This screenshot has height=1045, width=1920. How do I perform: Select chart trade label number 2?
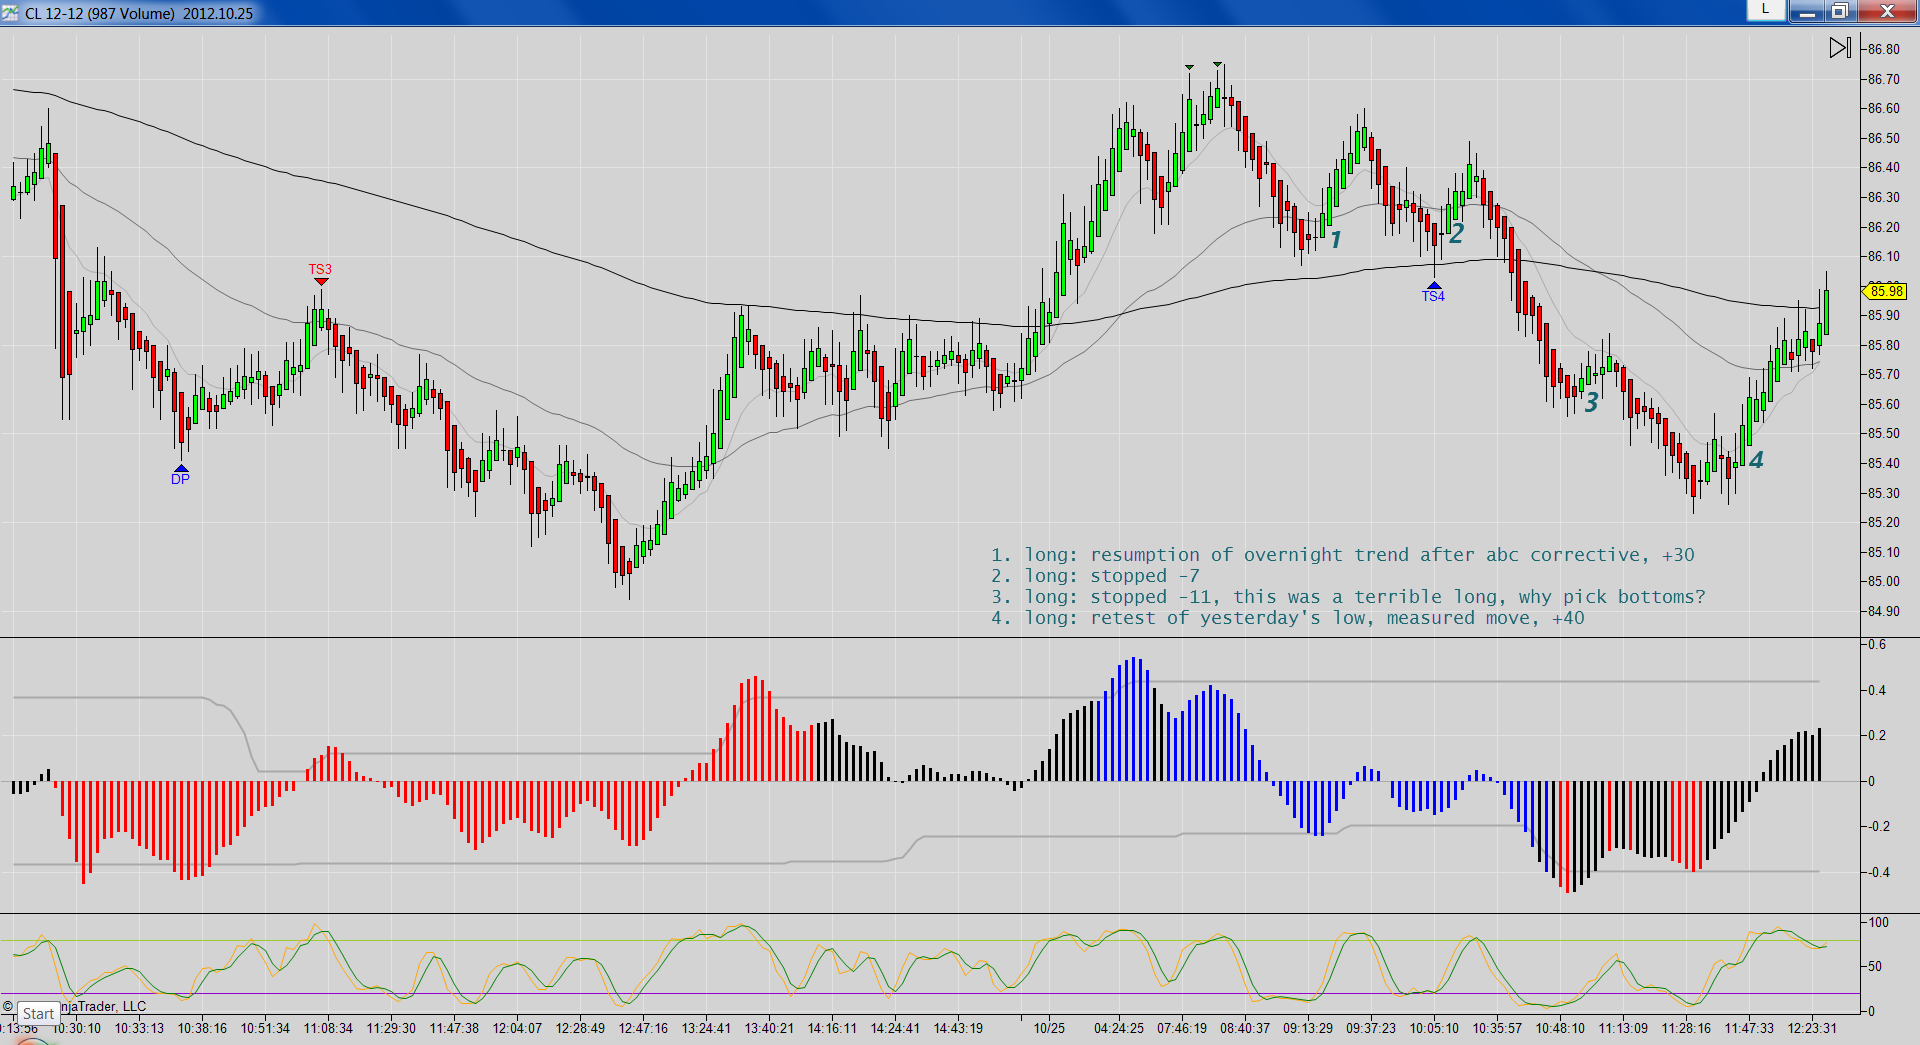1457,233
